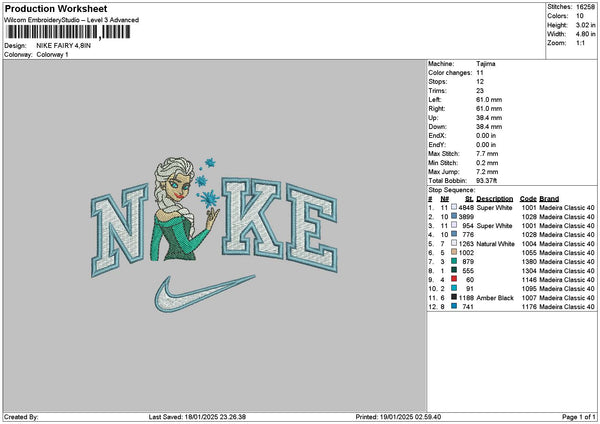Click the green swatch beside stitch count 879
Image resolution: width=600 pixels, height=424 pixels.
click(454, 261)
